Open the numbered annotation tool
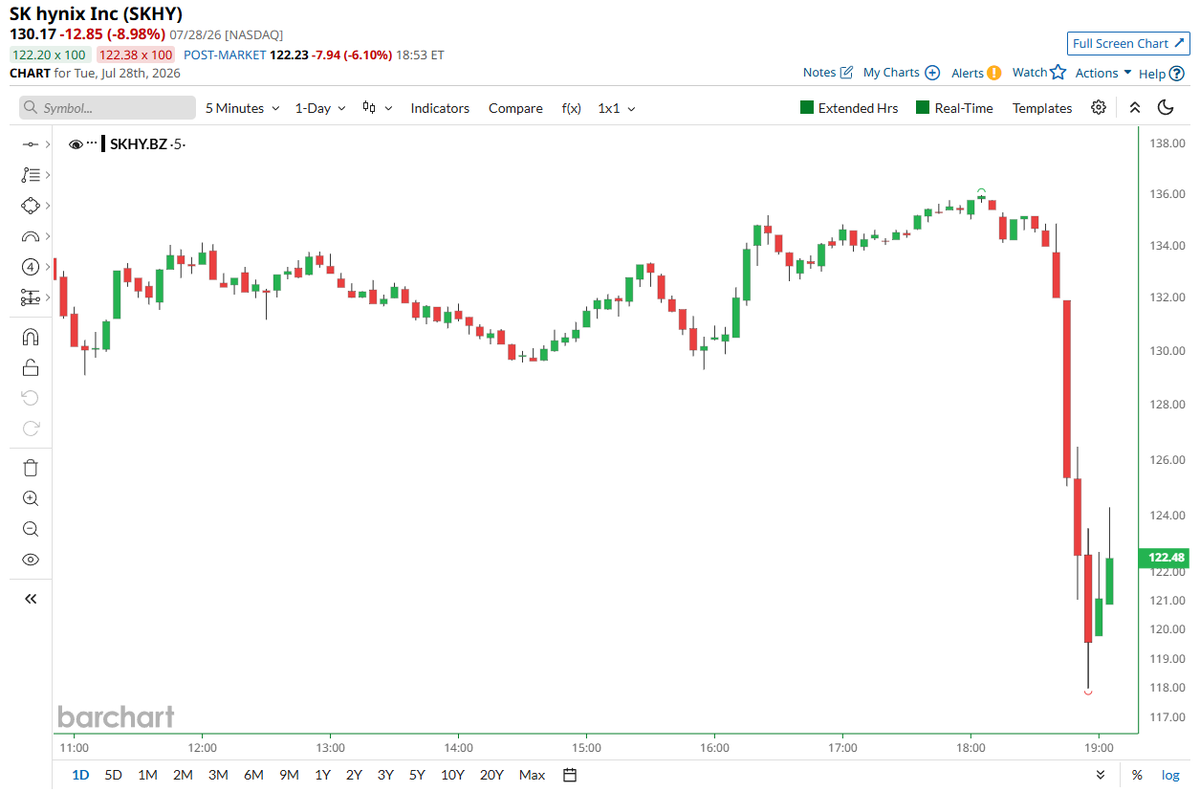The width and height of the screenshot is (1200, 792). tap(30, 267)
